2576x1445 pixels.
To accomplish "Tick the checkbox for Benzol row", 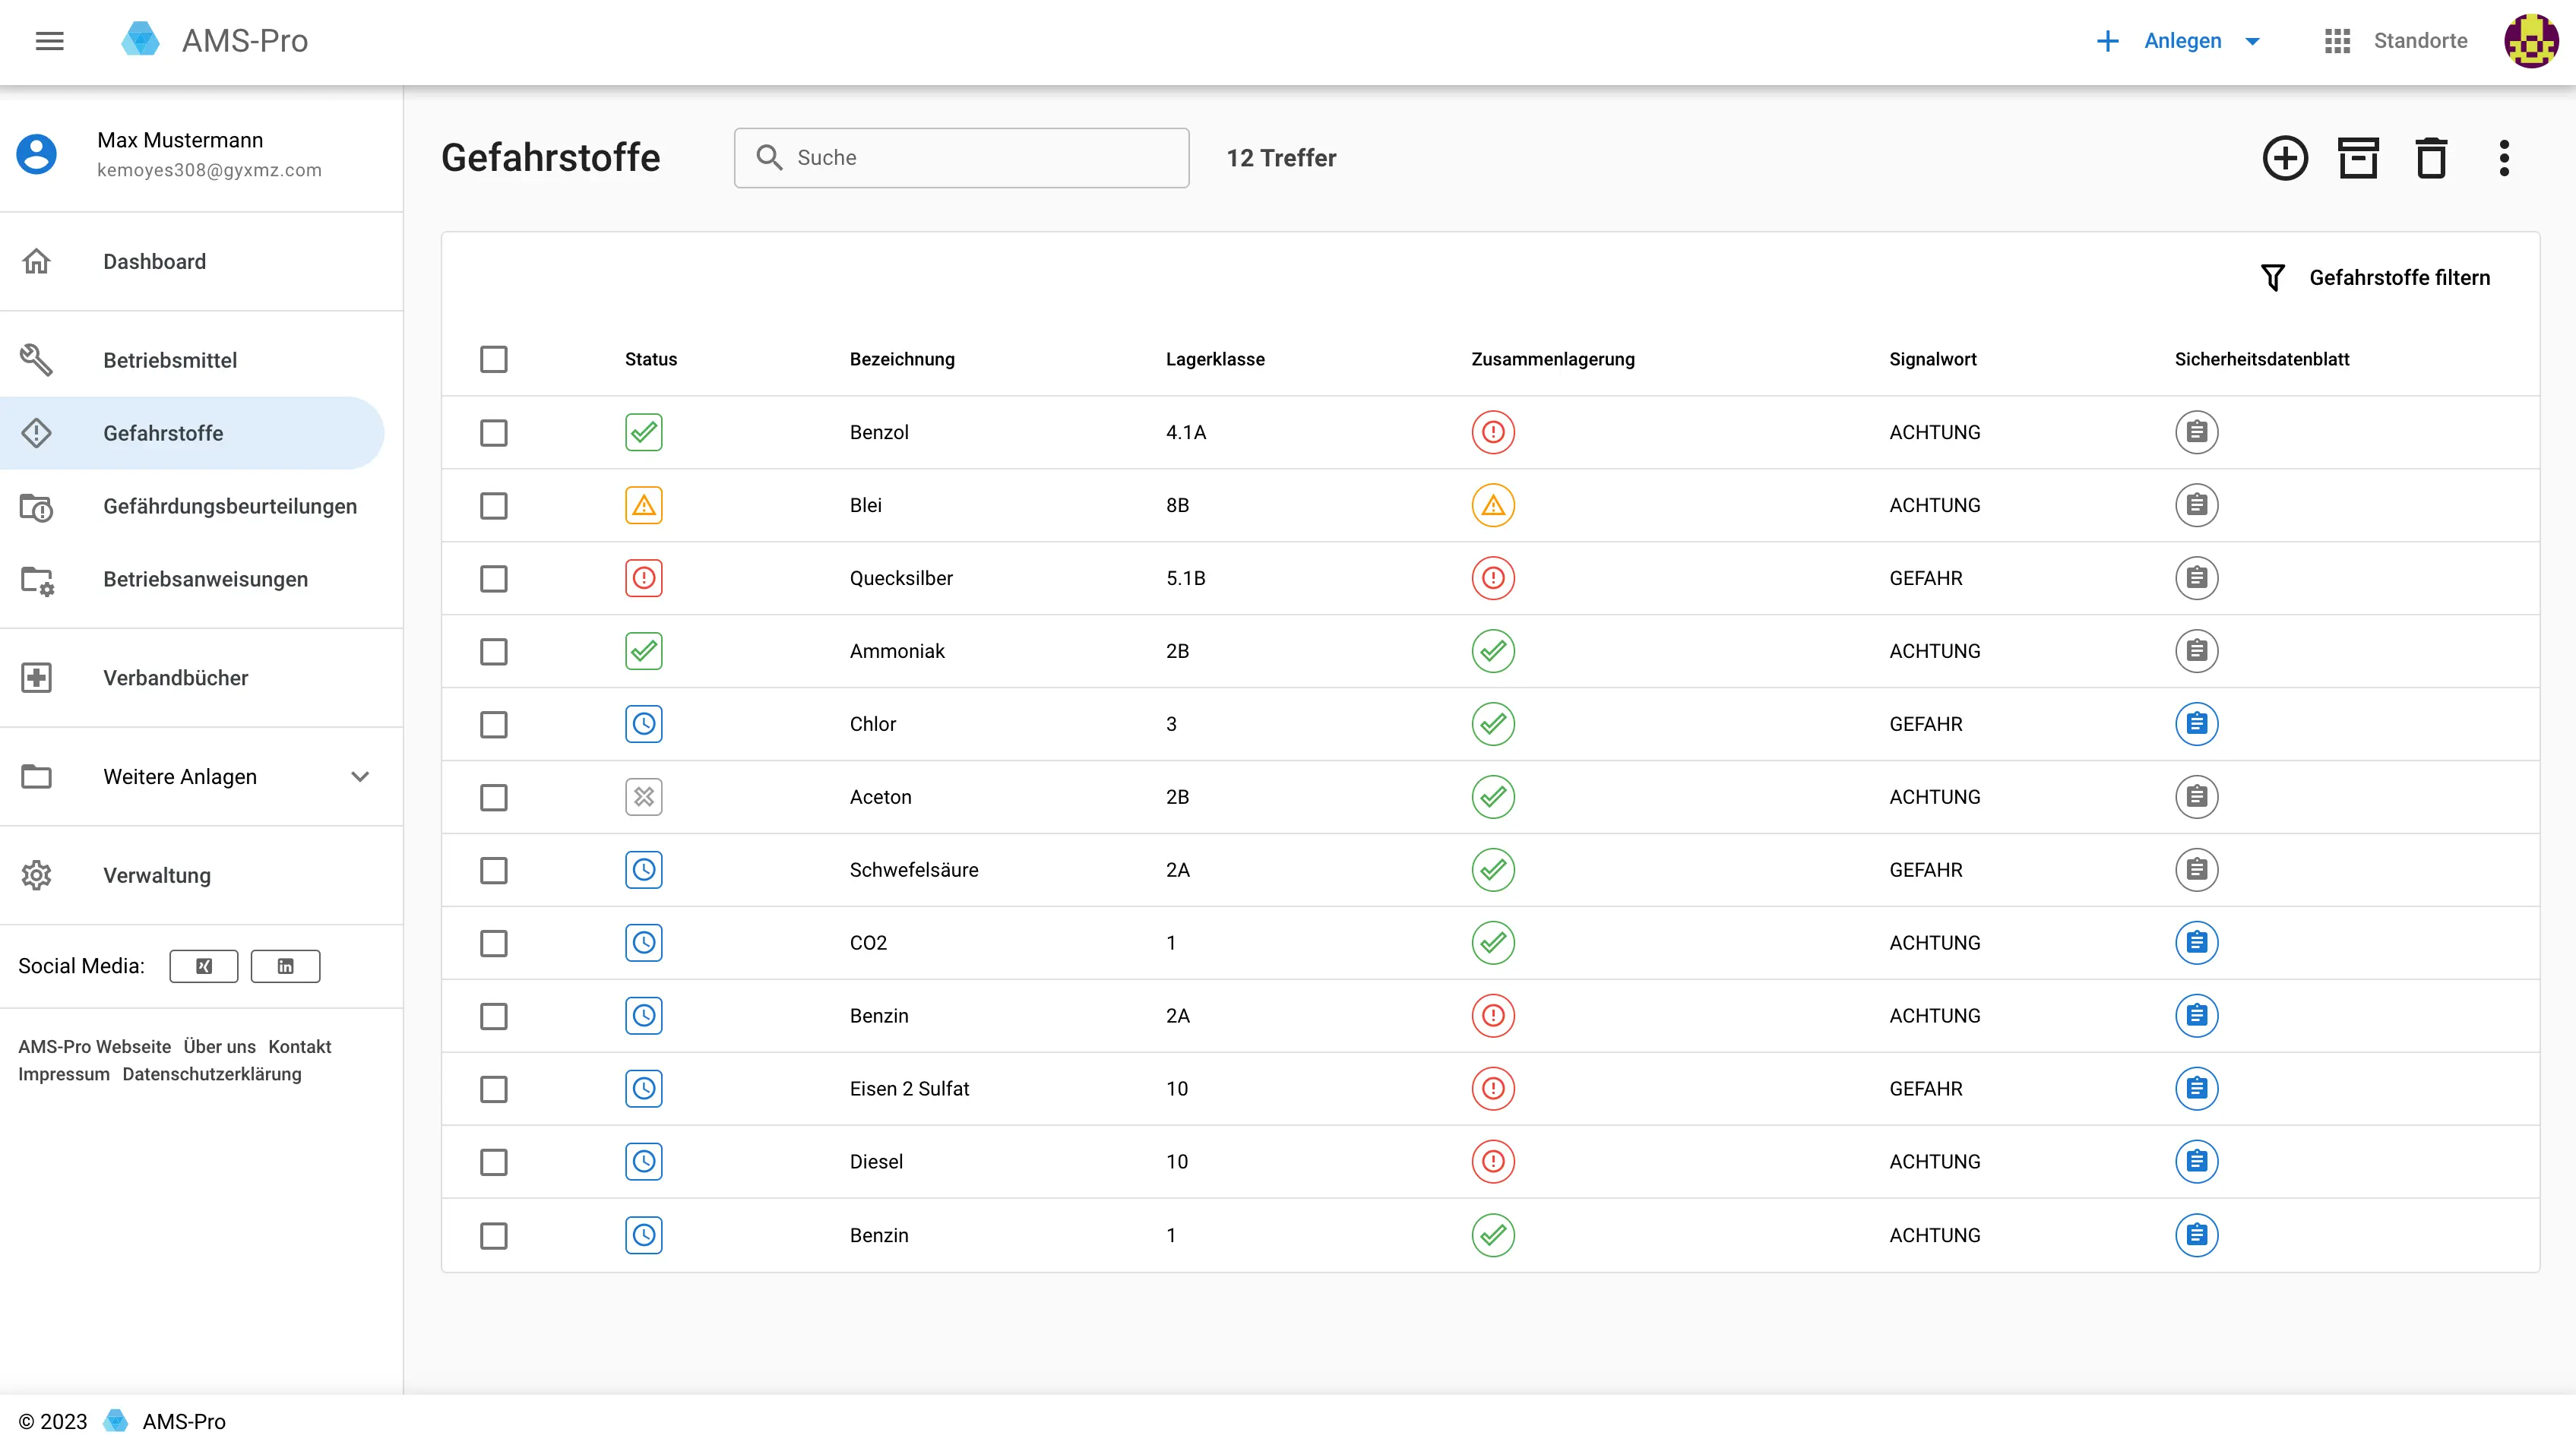I will pos(493,433).
